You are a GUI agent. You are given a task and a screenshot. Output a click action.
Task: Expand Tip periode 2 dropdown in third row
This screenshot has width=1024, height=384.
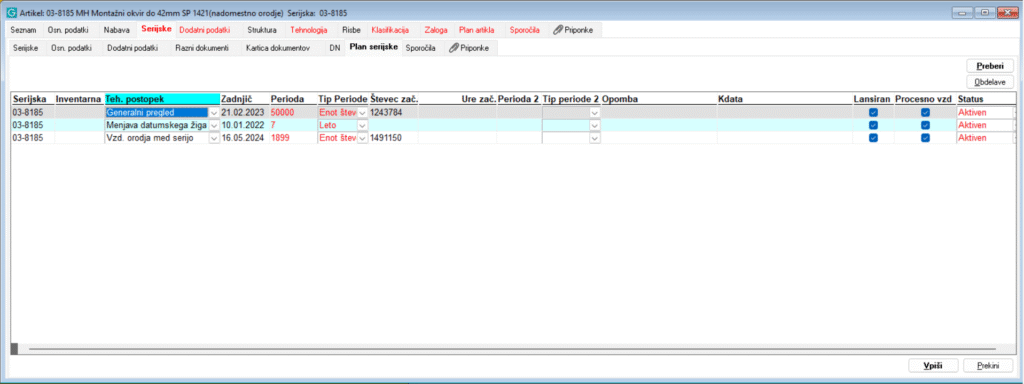click(594, 138)
